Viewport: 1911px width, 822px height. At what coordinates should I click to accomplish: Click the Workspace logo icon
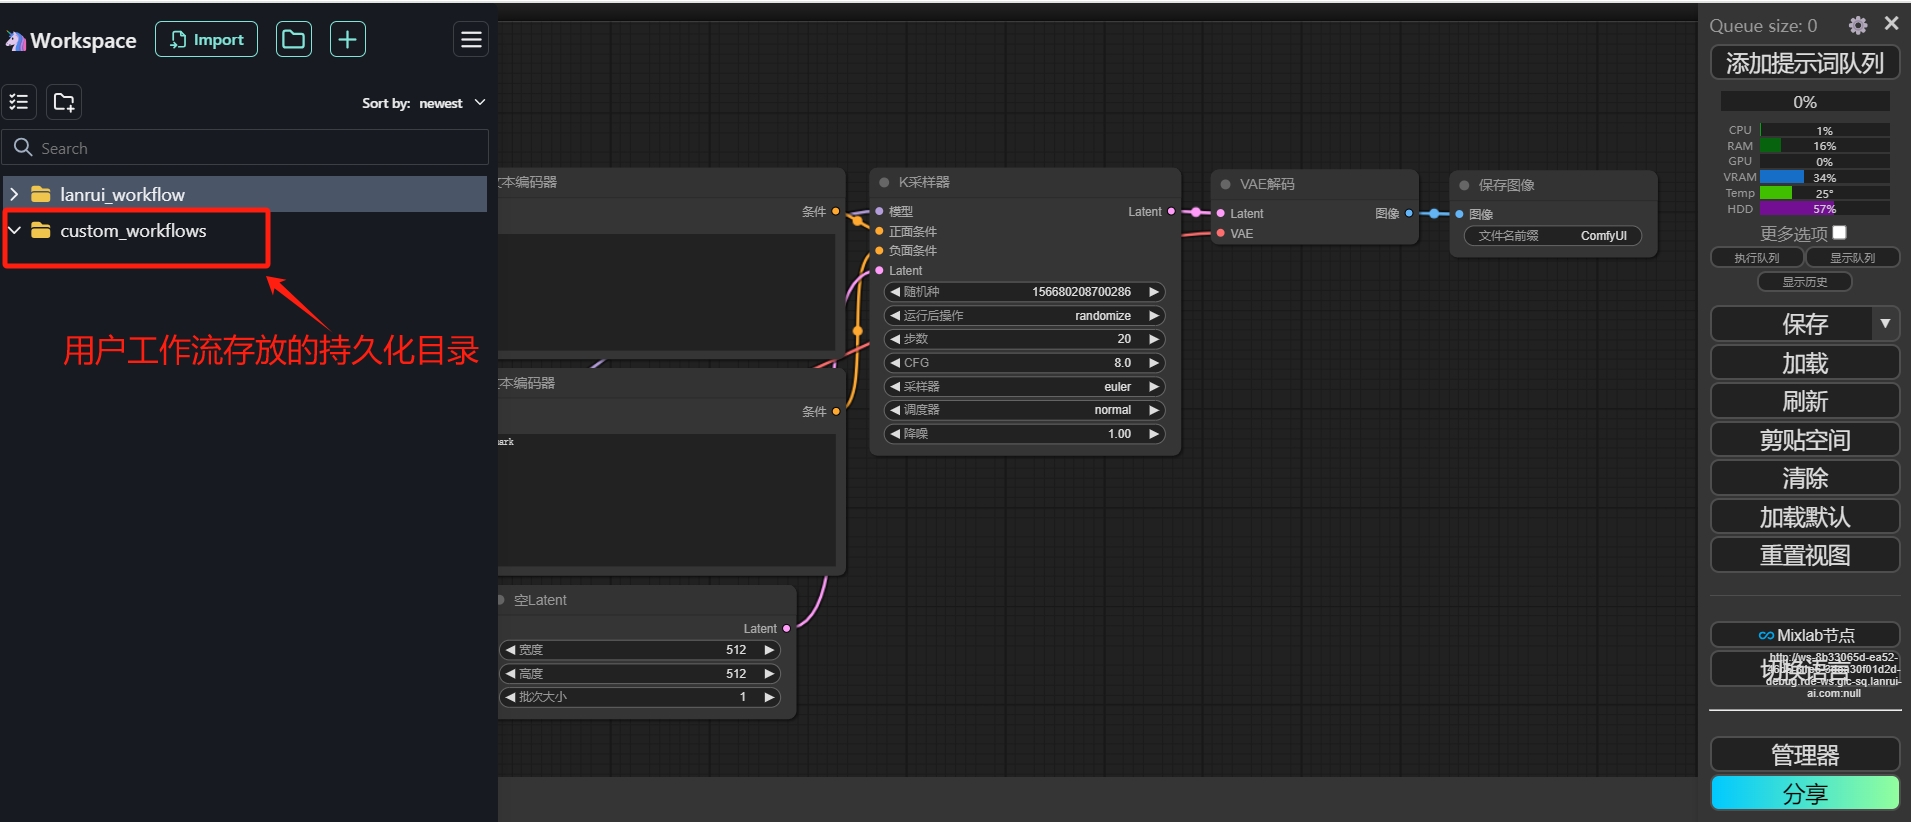coord(15,41)
